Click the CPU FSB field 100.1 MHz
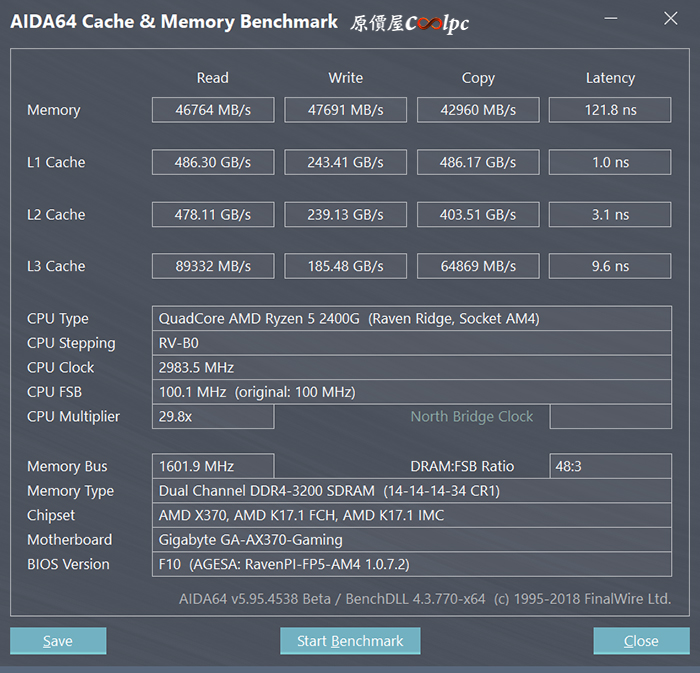700x673 pixels. pos(412,392)
